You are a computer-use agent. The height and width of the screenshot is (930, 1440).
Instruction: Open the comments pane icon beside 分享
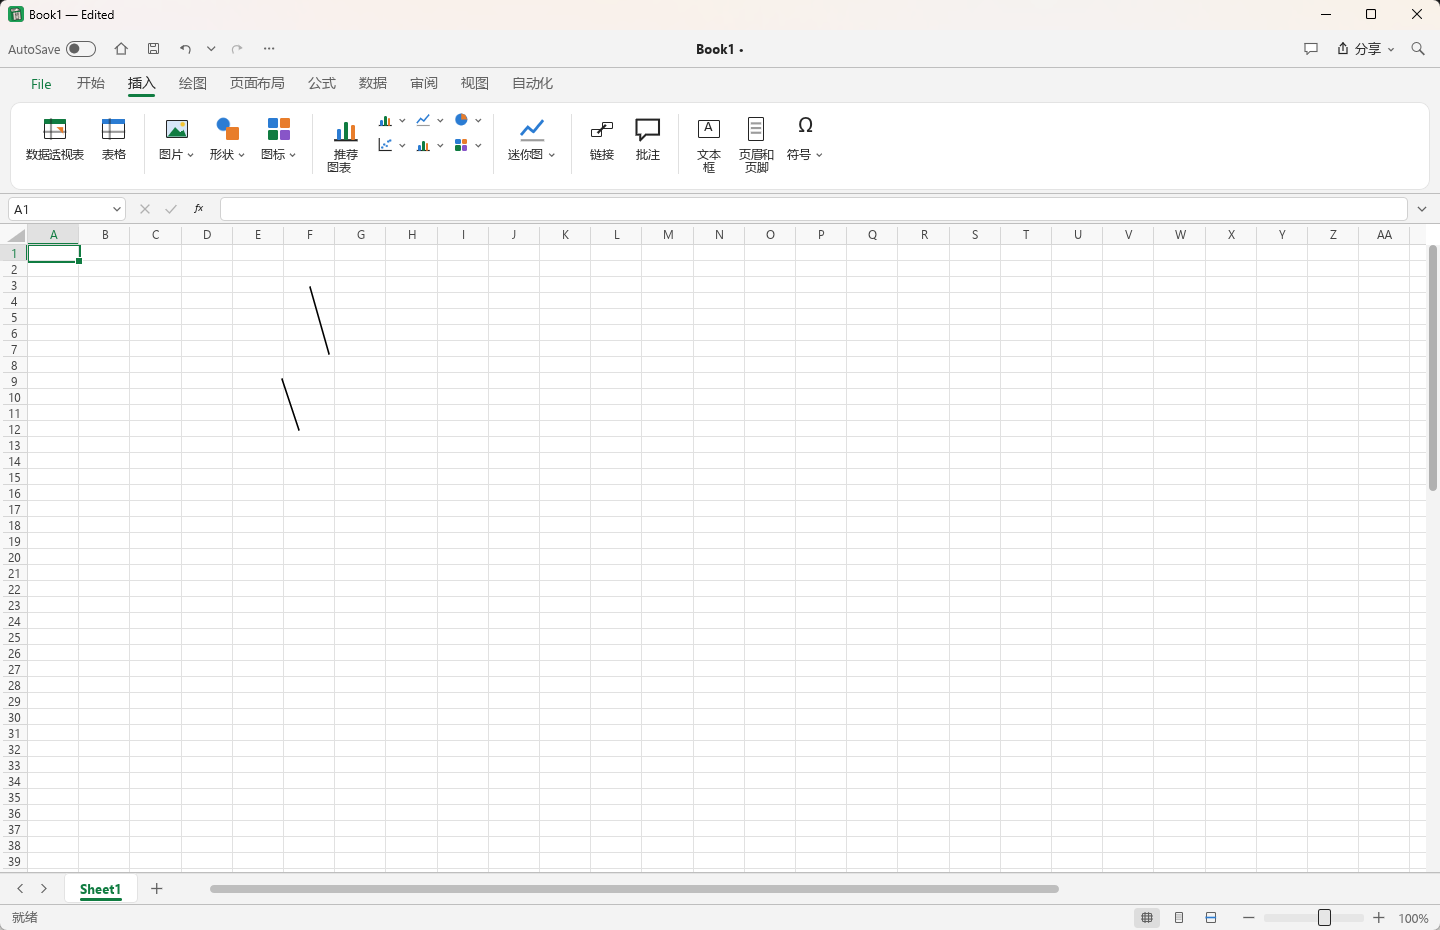[1311, 49]
